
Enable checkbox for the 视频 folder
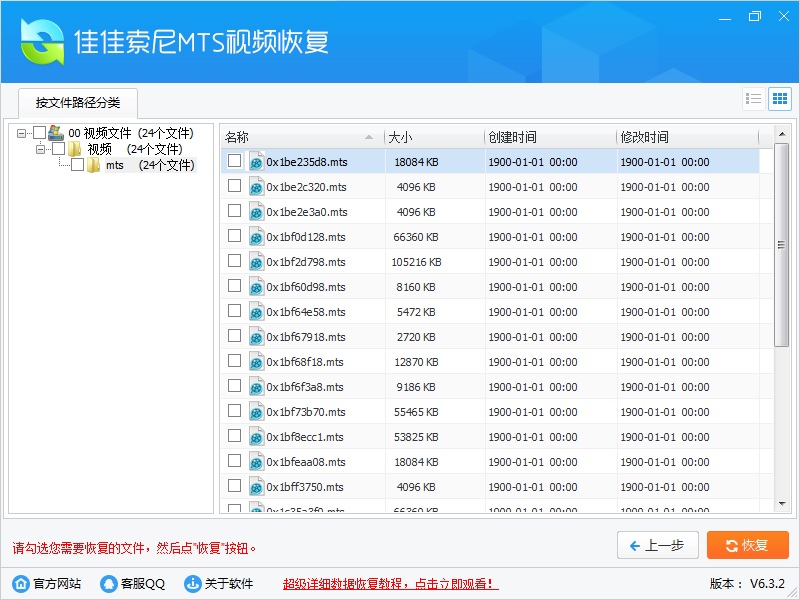coord(58,149)
